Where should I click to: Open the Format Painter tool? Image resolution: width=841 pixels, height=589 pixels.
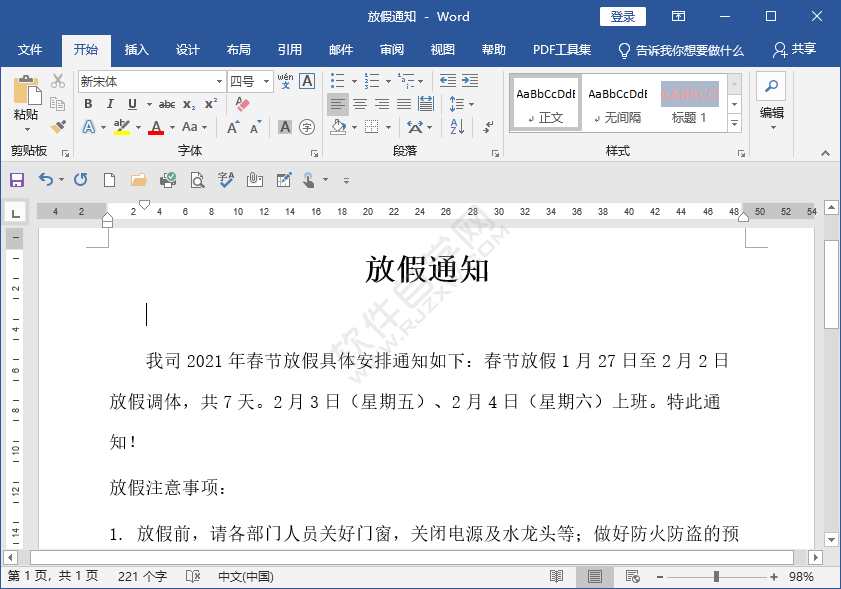[57, 125]
